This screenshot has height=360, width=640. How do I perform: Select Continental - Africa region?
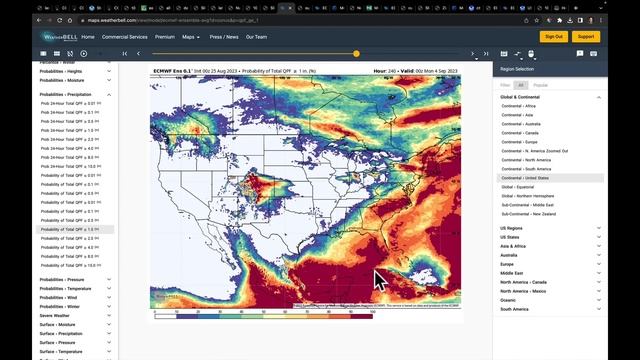pyautogui.click(x=518, y=106)
